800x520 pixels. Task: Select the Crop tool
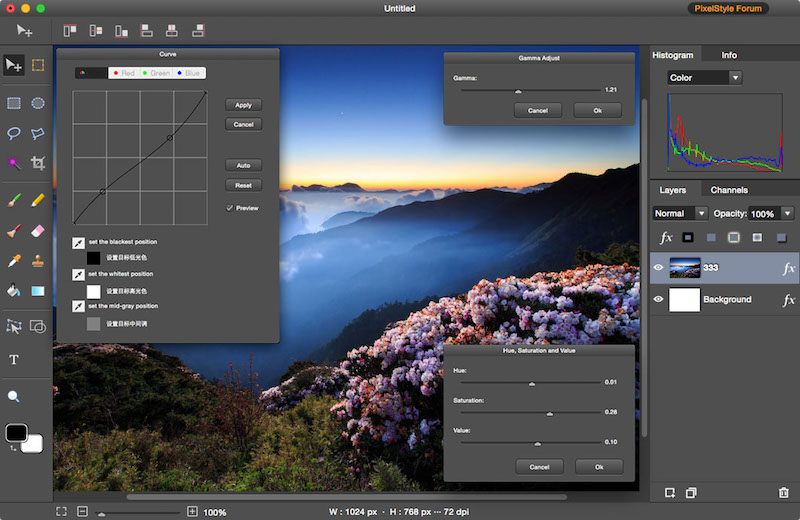click(x=38, y=162)
